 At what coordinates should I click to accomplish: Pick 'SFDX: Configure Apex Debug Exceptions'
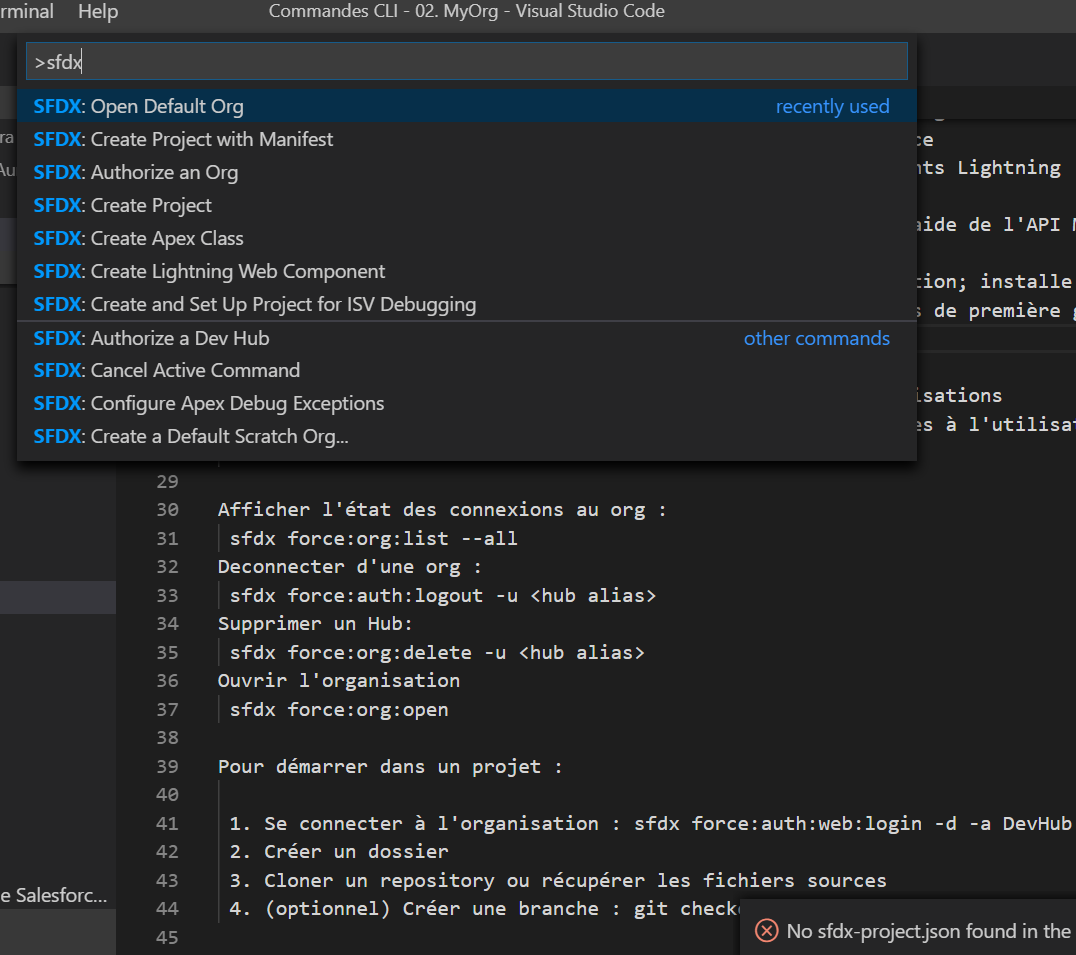click(467, 403)
